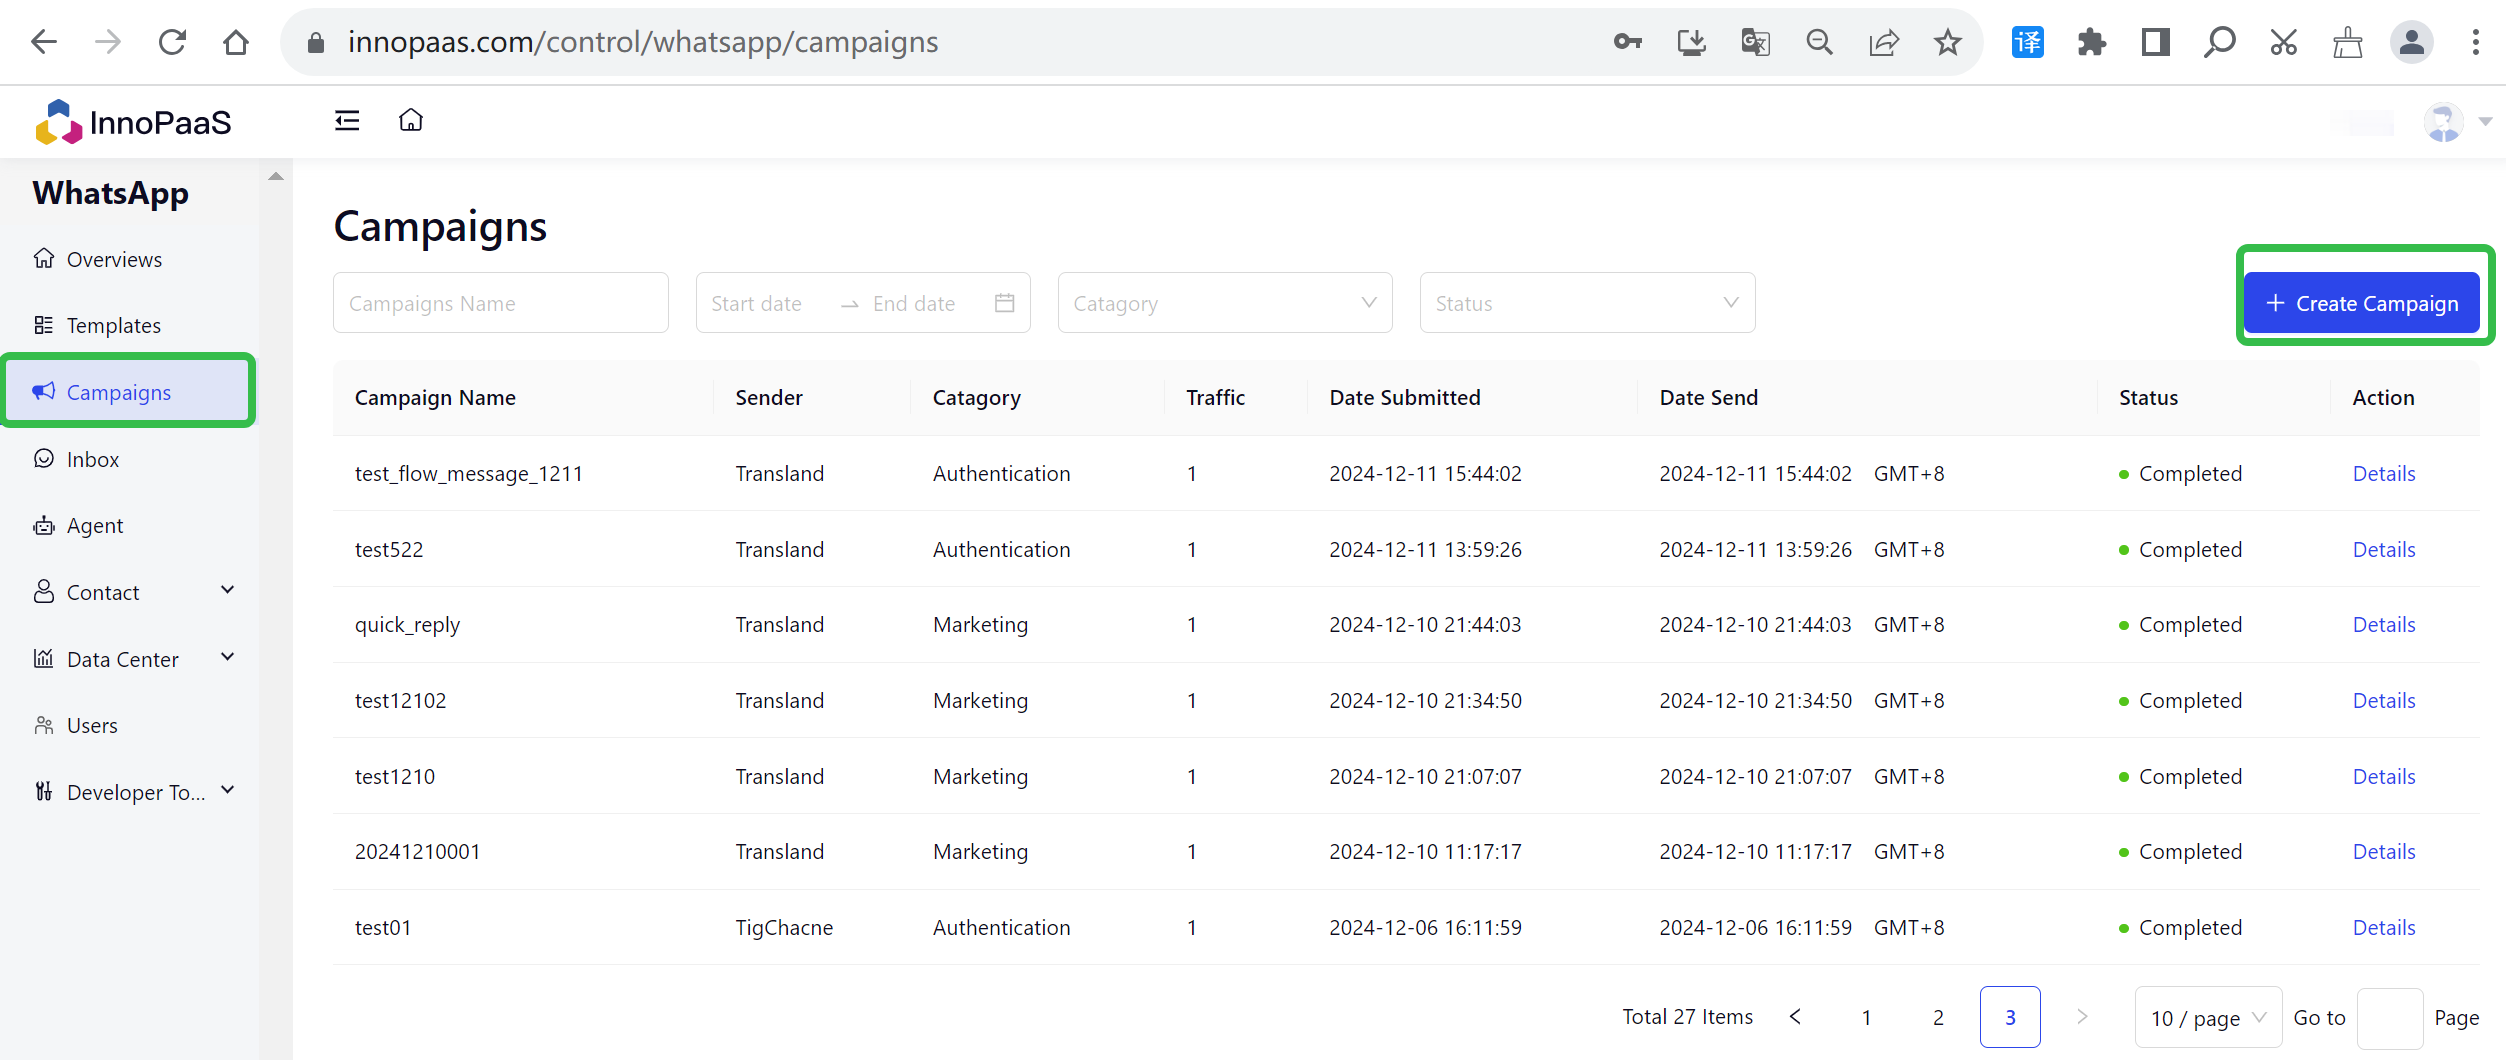Click the calendar icon in date range
Screen dimensions: 2506x1060
[x=1004, y=303]
